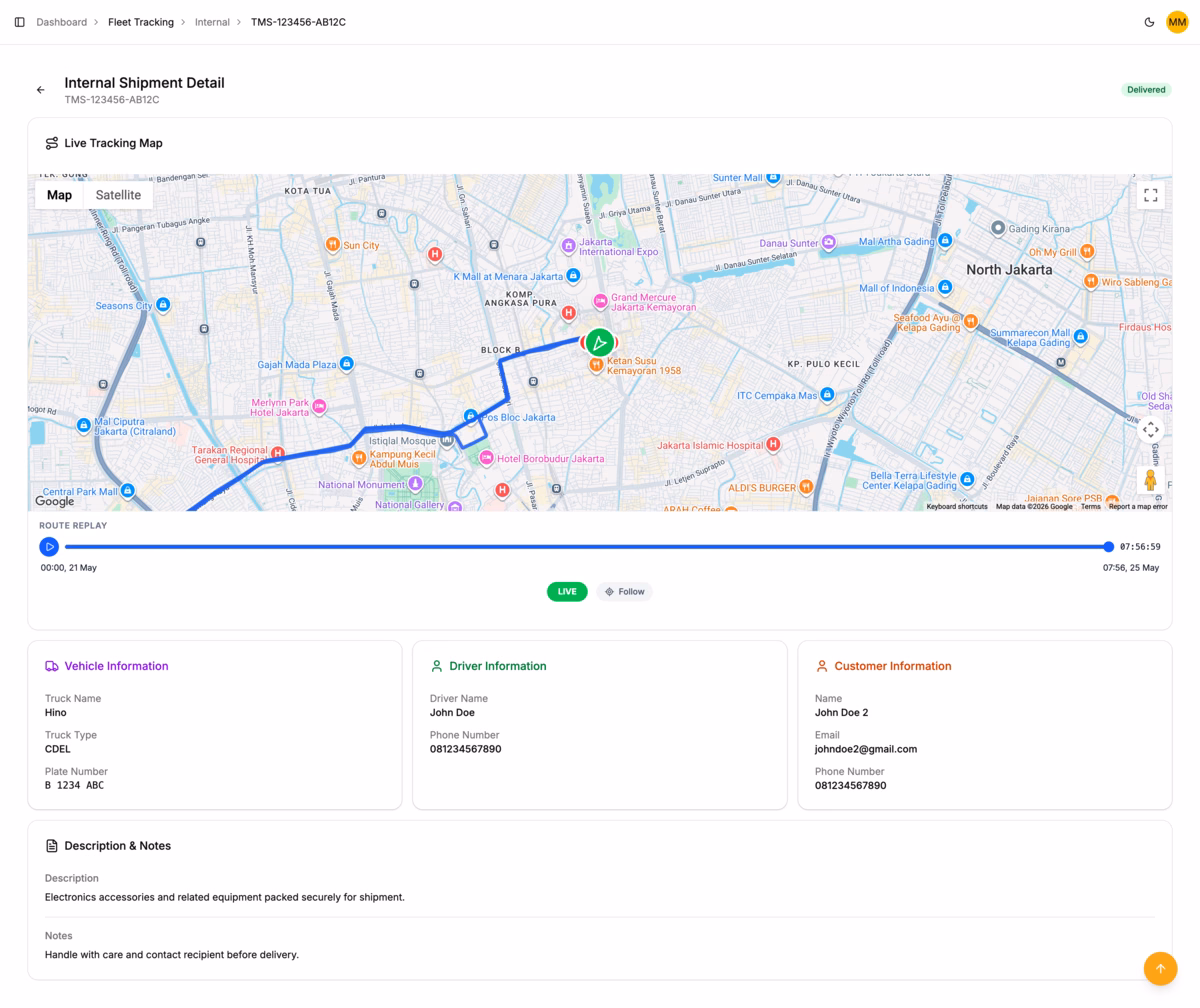
Task: Click the Hotel Borobudur Jakarta marker
Action: point(486,458)
